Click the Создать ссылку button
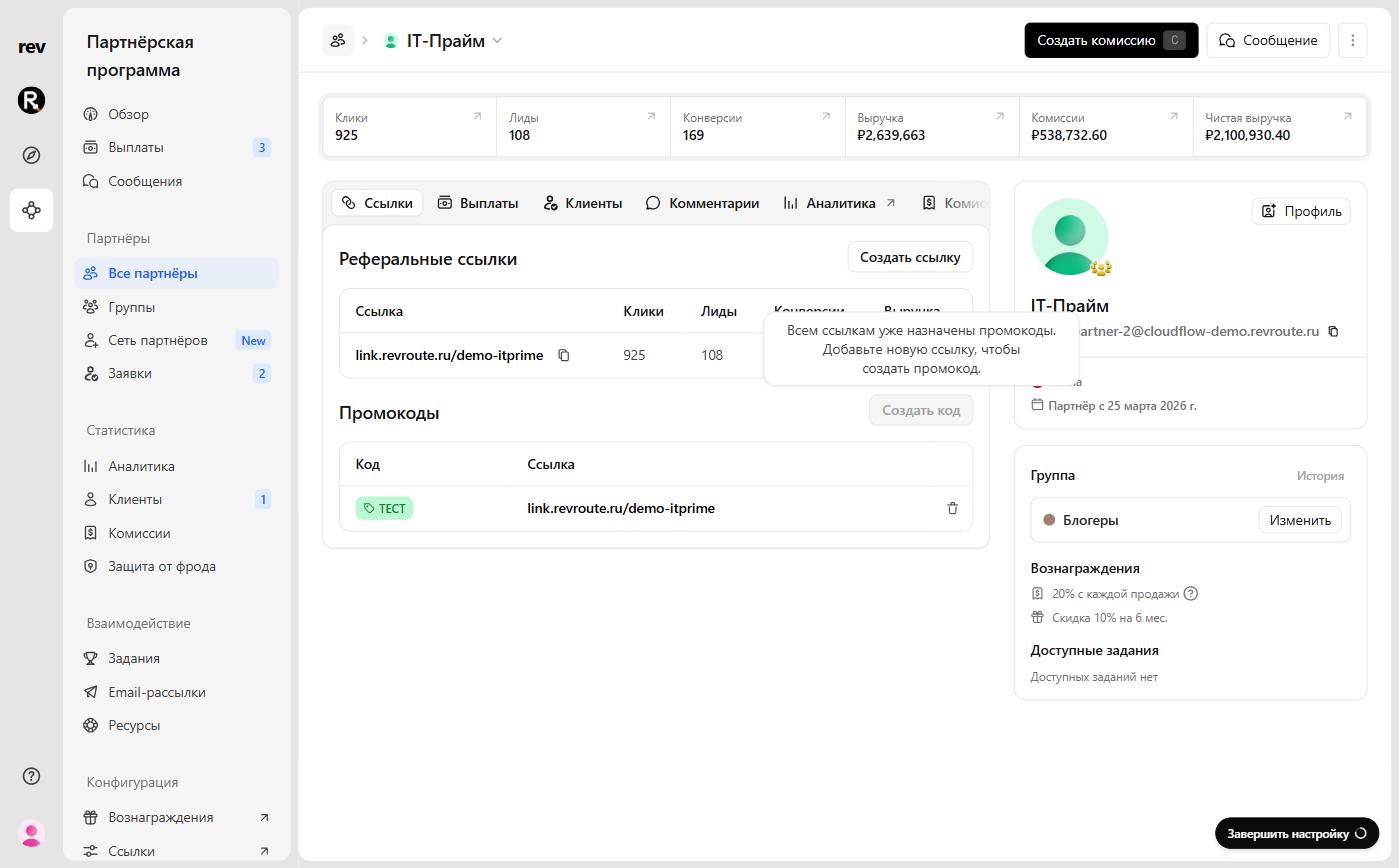Screen dimensions: 1399x868 (910, 257)
